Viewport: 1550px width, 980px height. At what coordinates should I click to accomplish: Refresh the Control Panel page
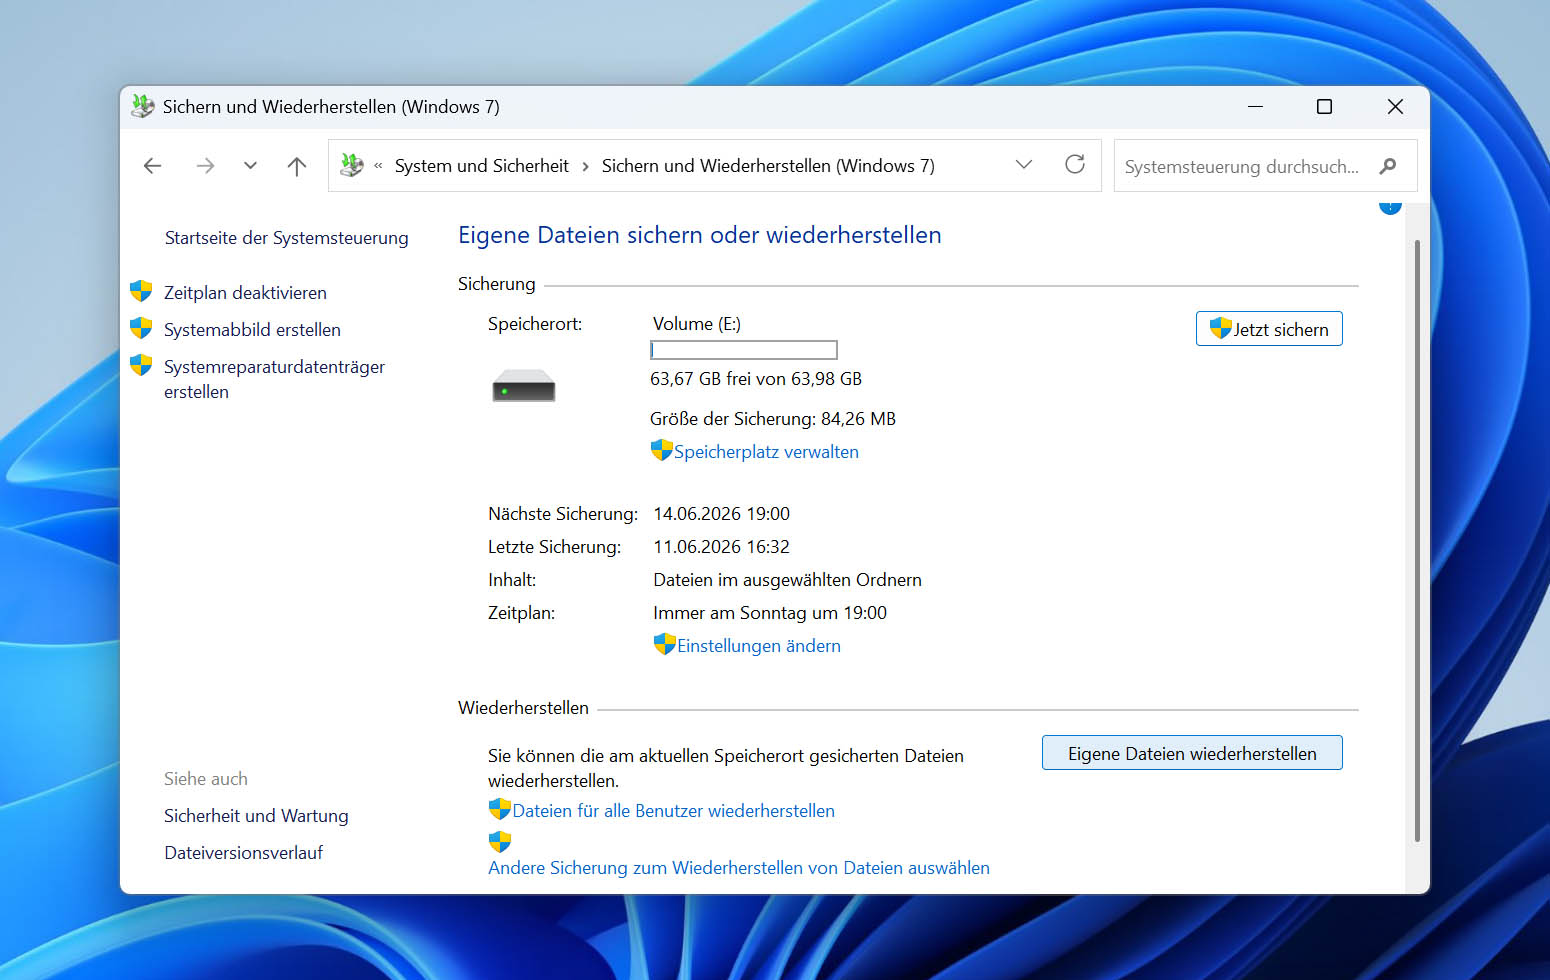click(1075, 165)
